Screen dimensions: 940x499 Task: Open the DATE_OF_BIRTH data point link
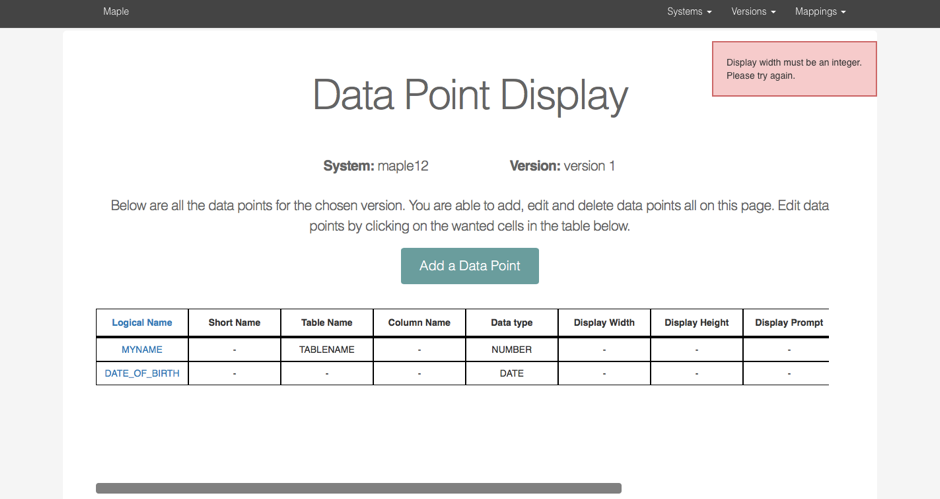coord(142,373)
